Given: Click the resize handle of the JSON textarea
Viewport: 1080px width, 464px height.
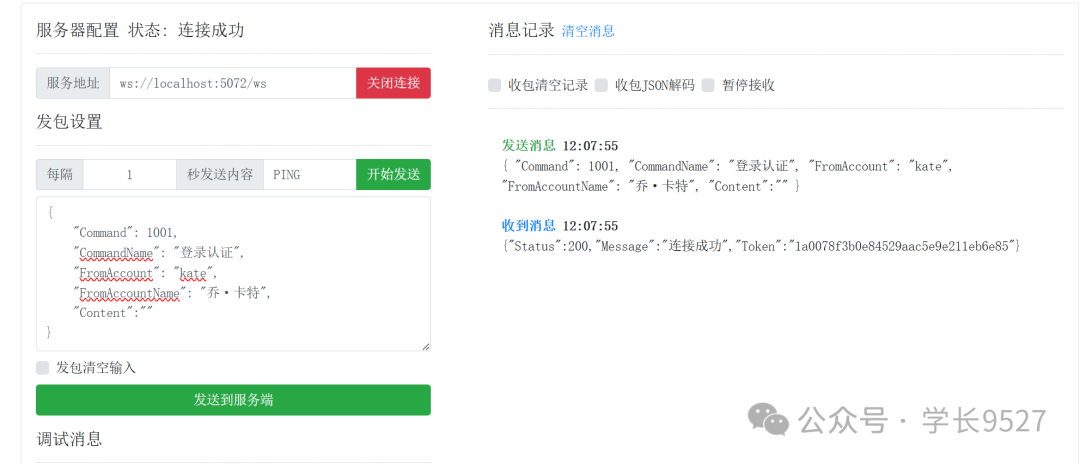Looking at the screenshot, I should [x=425, y=346].
